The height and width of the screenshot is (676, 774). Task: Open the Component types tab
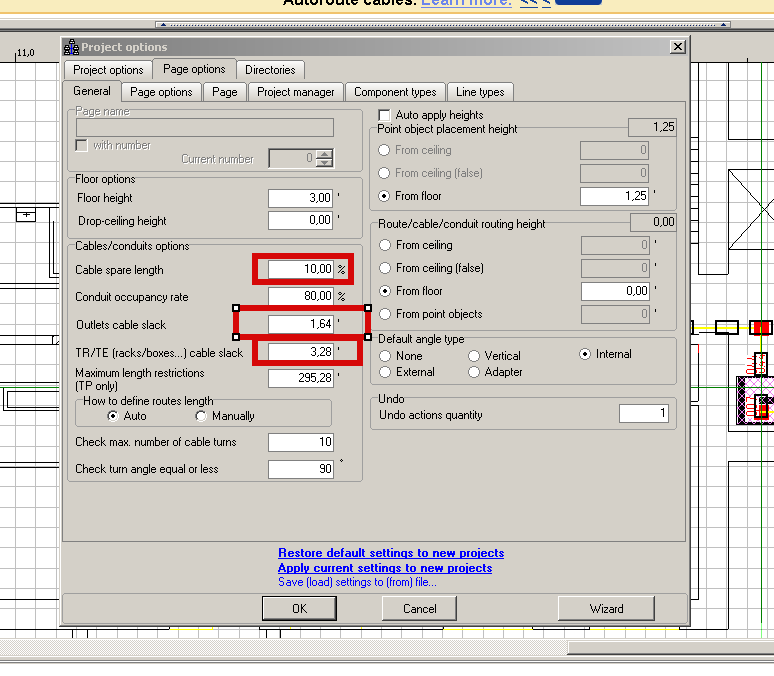coord(395,92)
